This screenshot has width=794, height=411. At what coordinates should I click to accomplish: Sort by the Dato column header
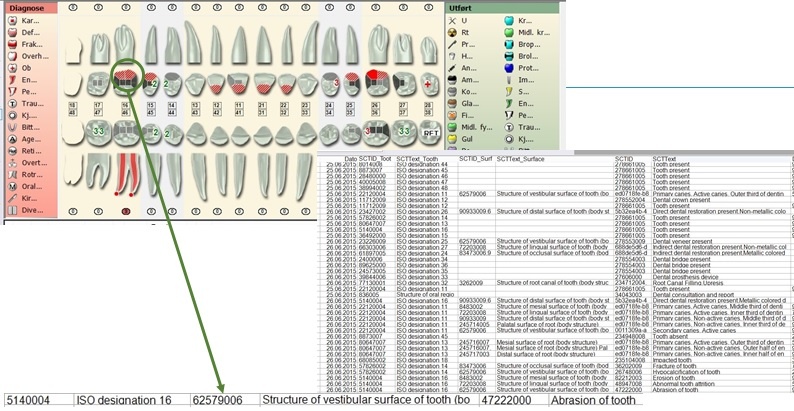coord(350,159)
